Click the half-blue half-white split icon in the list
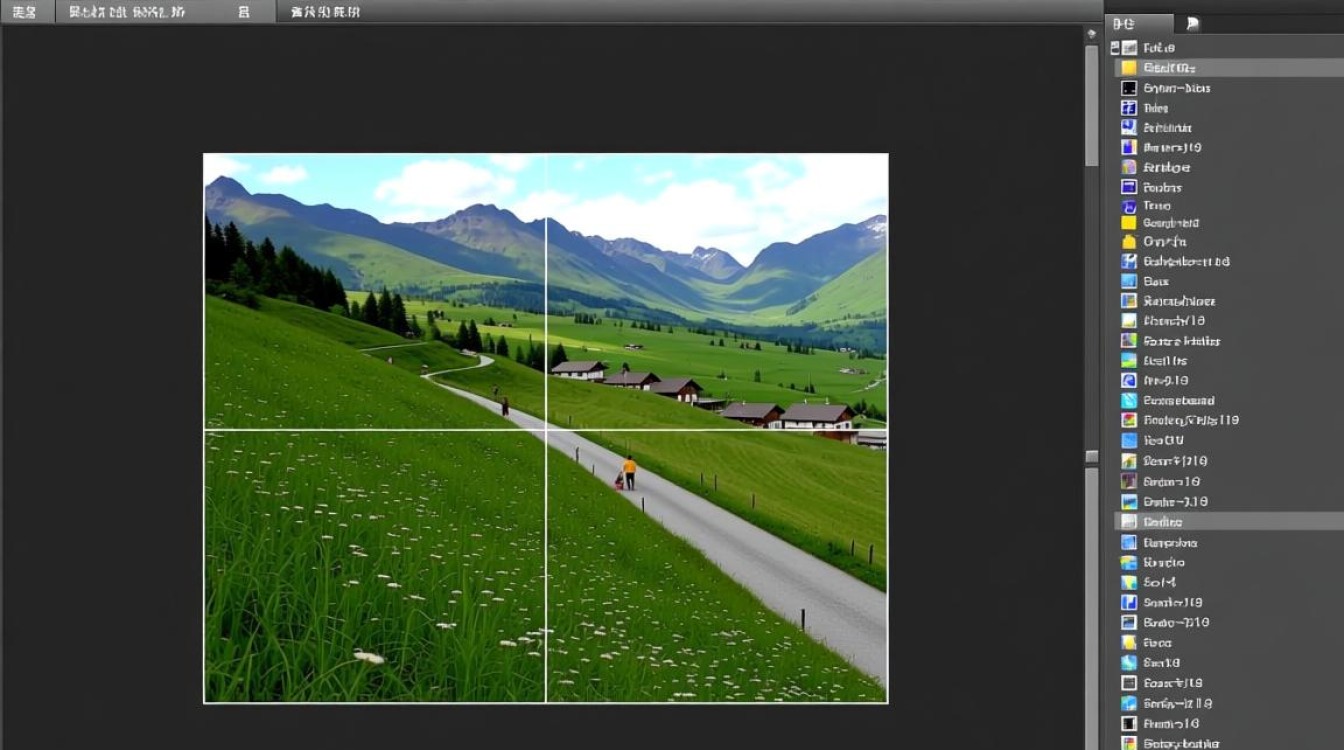 click(1128, 602)
